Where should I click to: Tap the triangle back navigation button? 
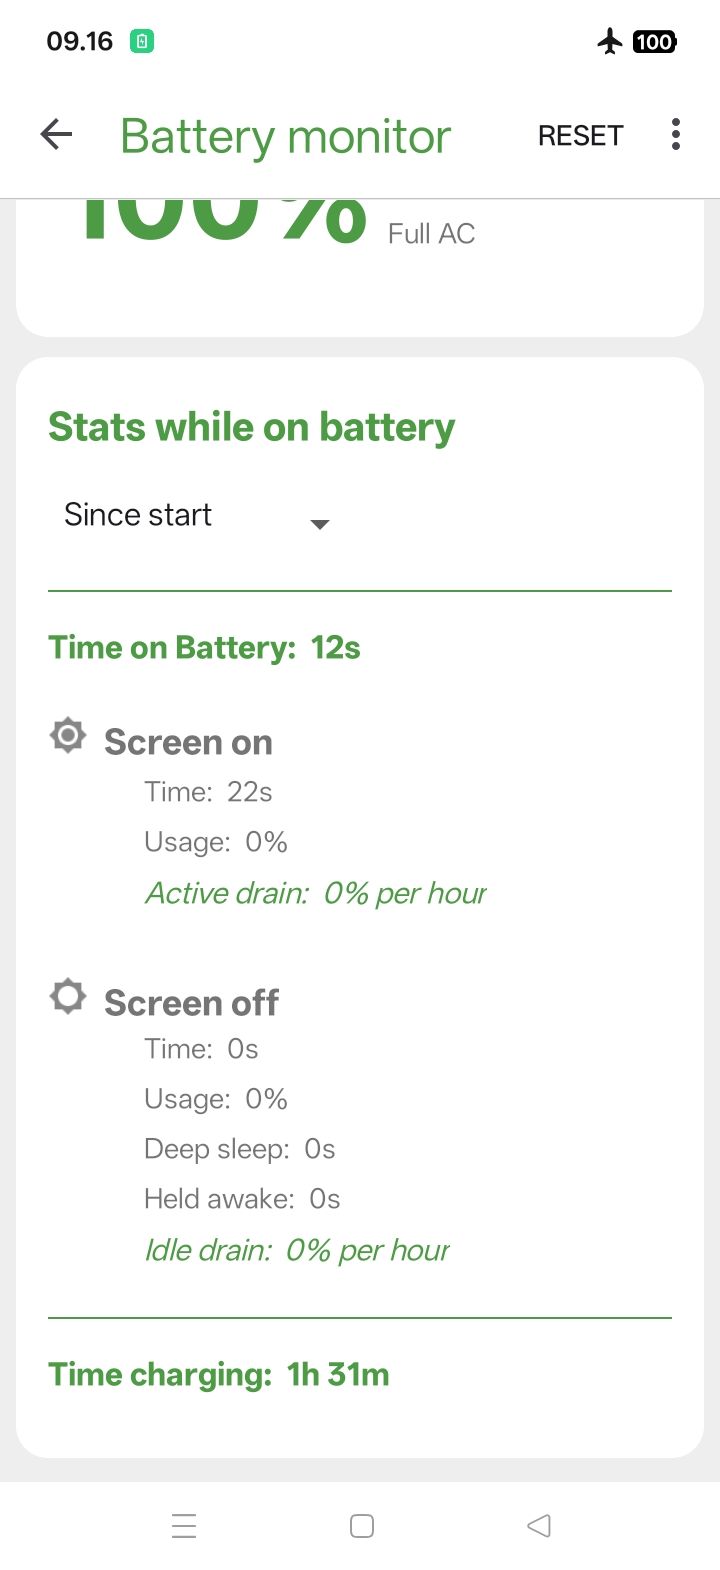538,1525
